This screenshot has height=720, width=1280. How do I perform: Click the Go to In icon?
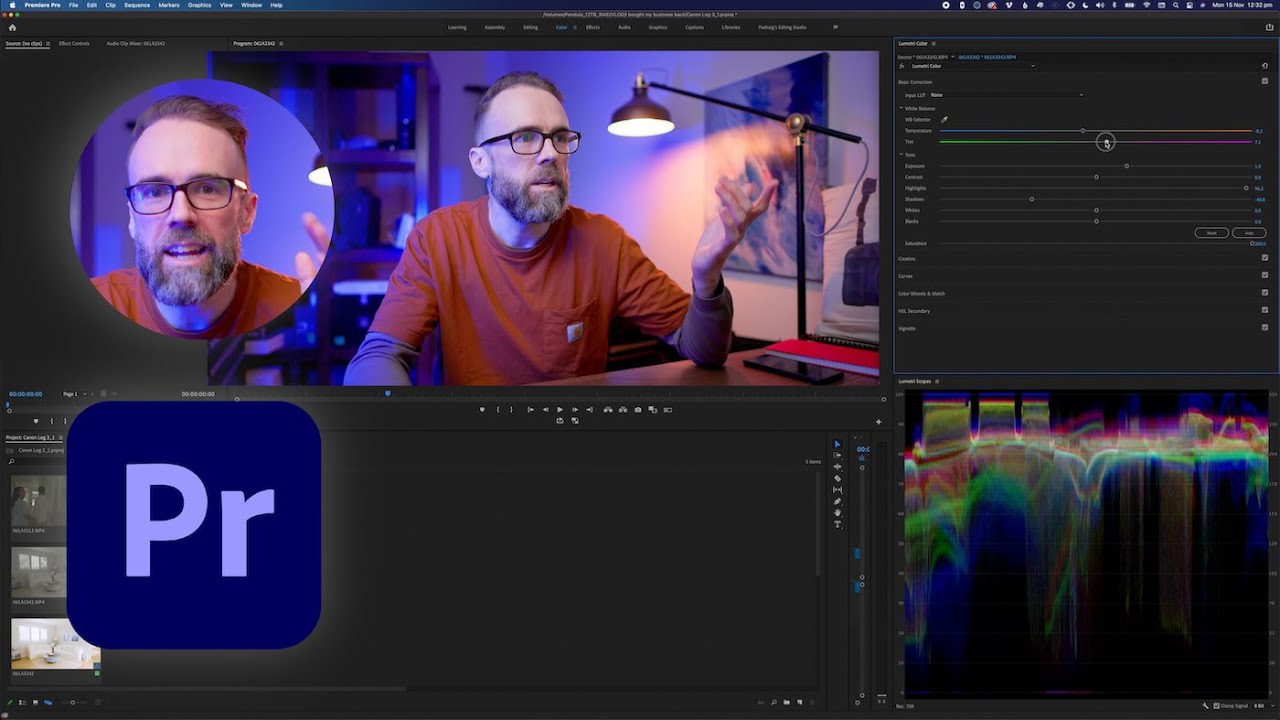[530, 409]
